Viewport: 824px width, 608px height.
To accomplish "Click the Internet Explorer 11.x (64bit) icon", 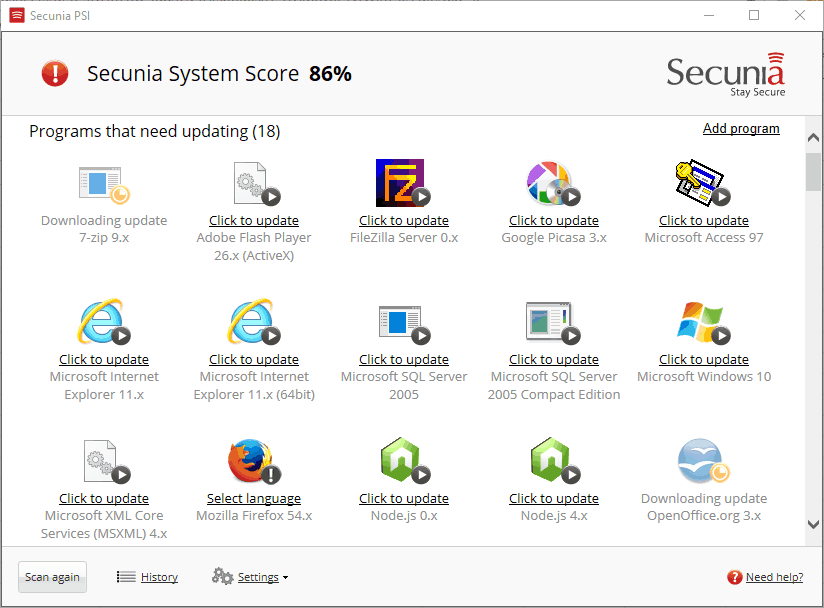I will (x=254, y=322).
